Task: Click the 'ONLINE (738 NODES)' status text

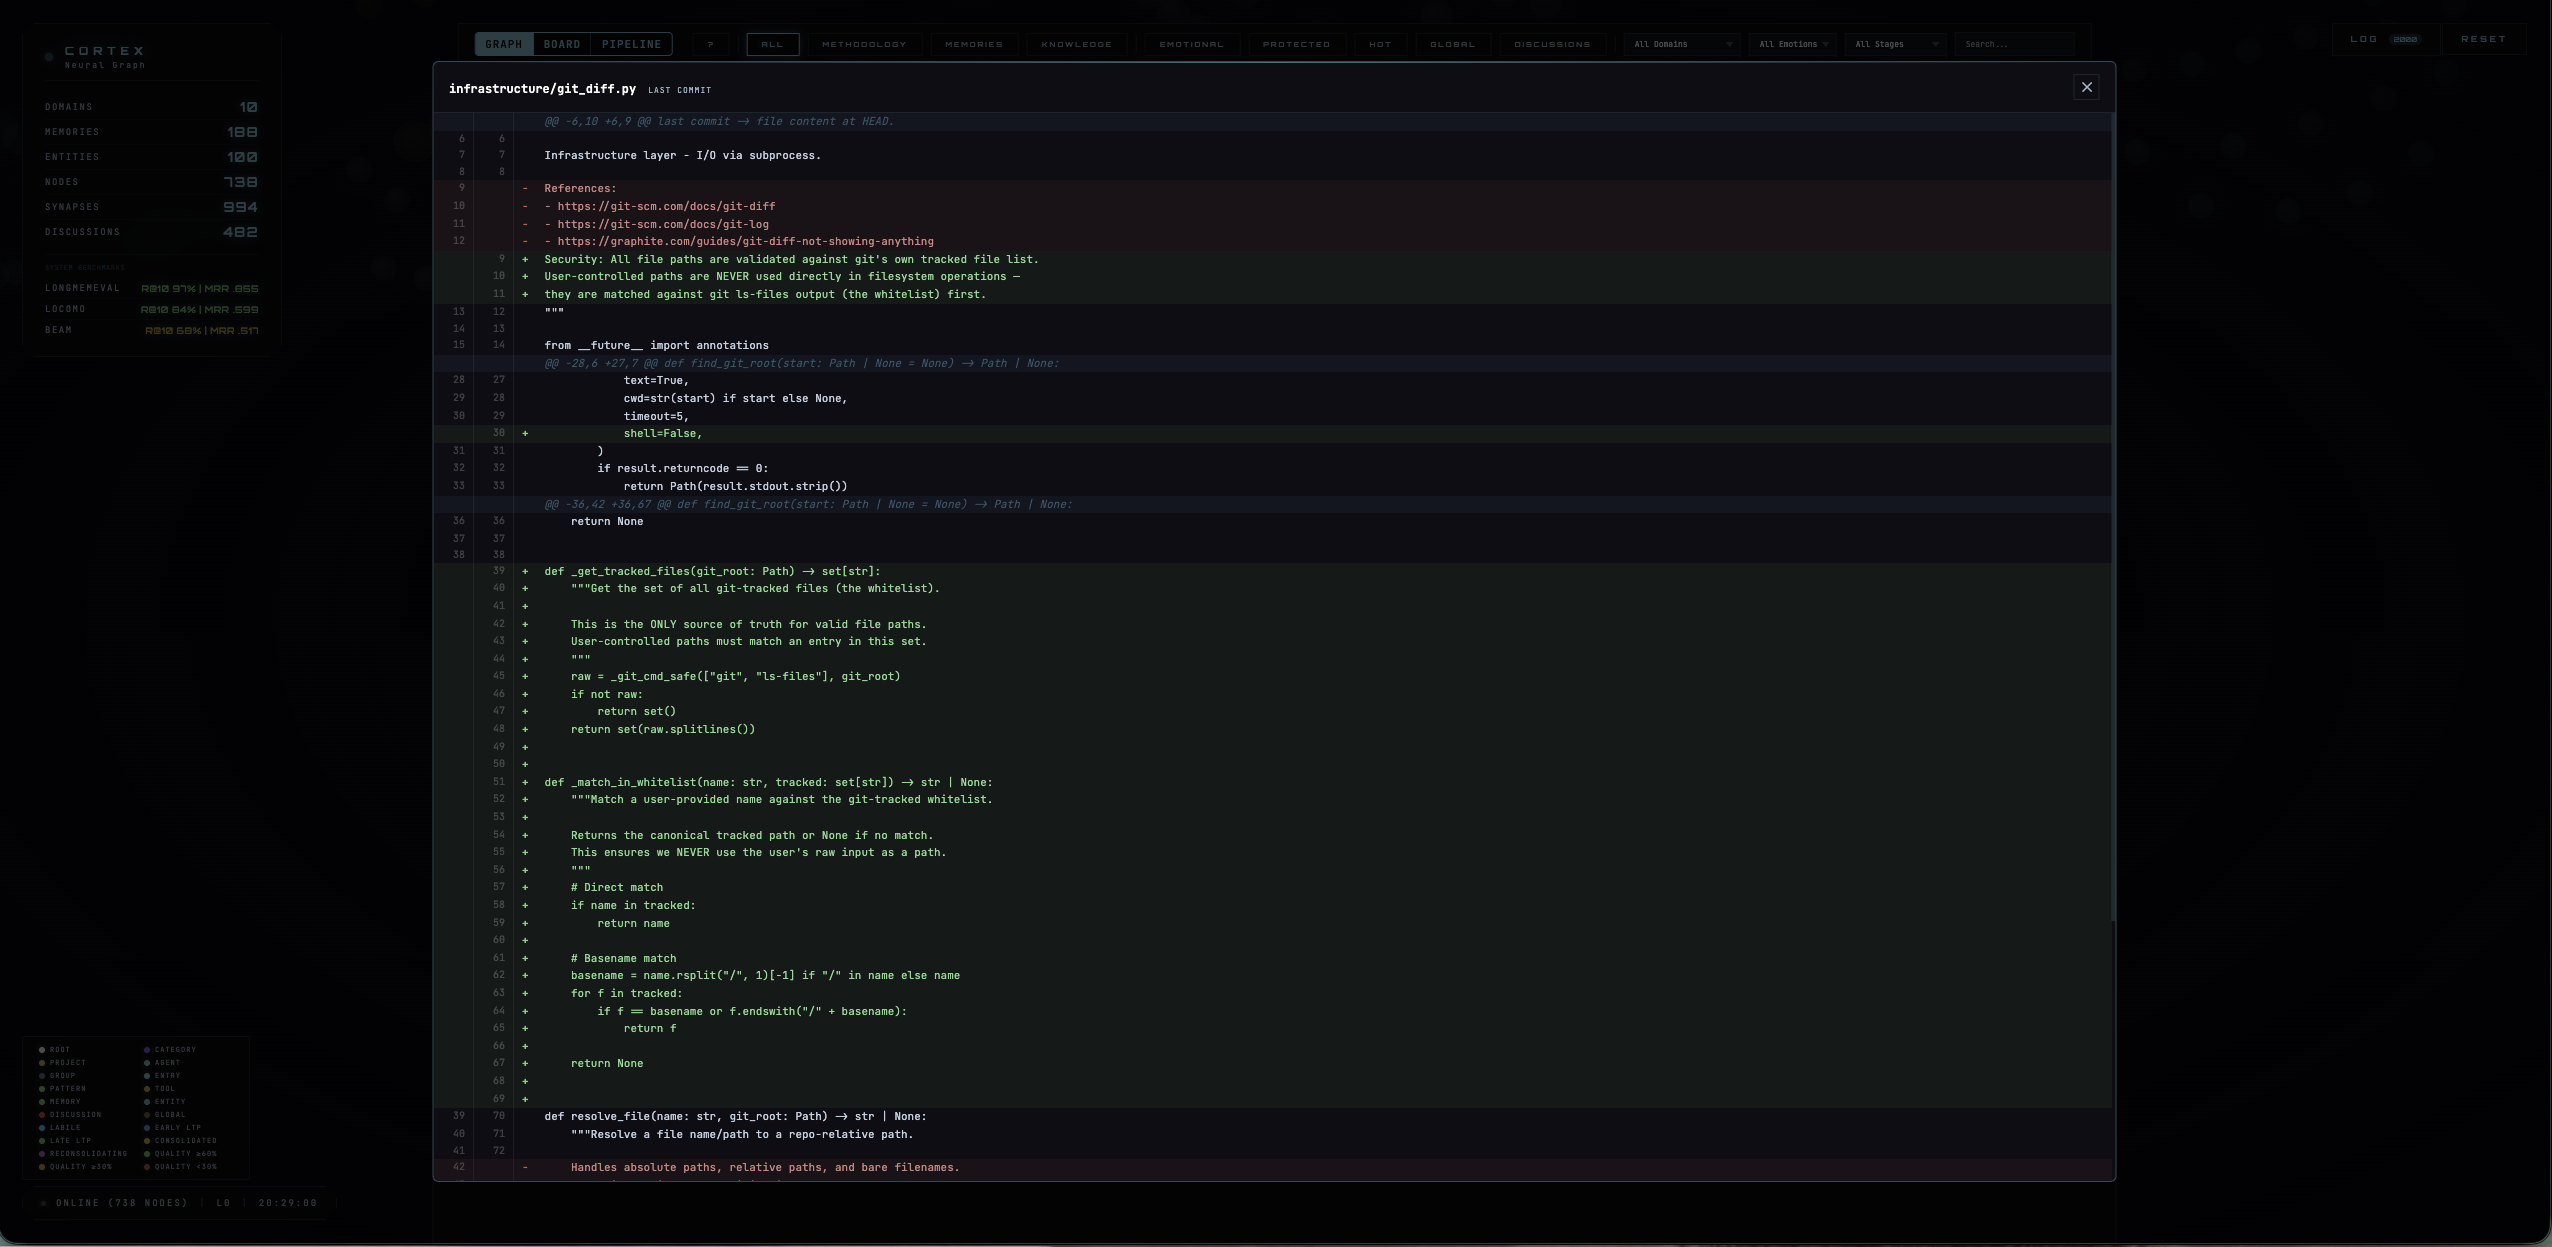Action: pos(122,1203)
